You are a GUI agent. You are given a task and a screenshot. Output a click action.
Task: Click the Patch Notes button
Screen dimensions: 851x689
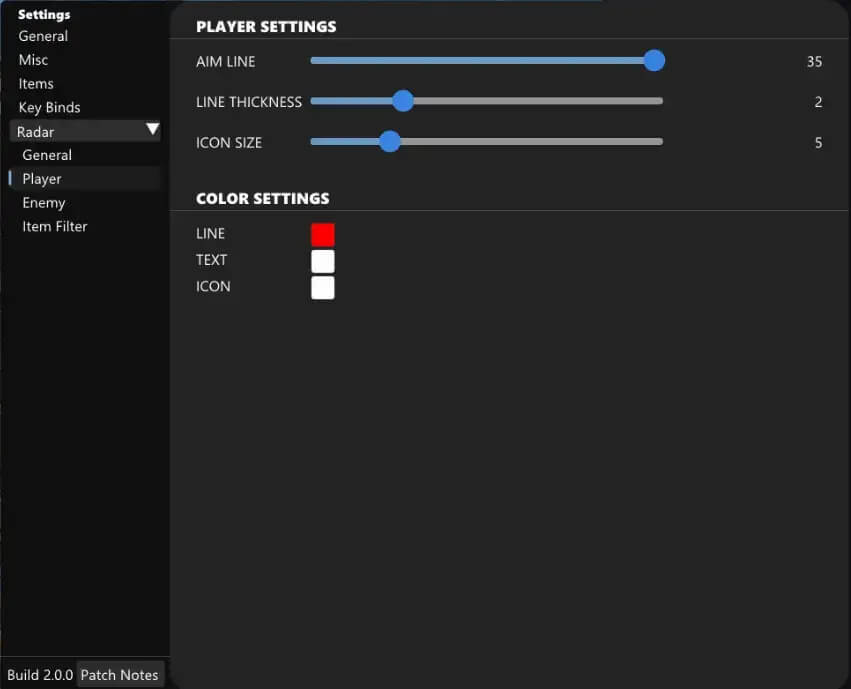pos(119,675)
